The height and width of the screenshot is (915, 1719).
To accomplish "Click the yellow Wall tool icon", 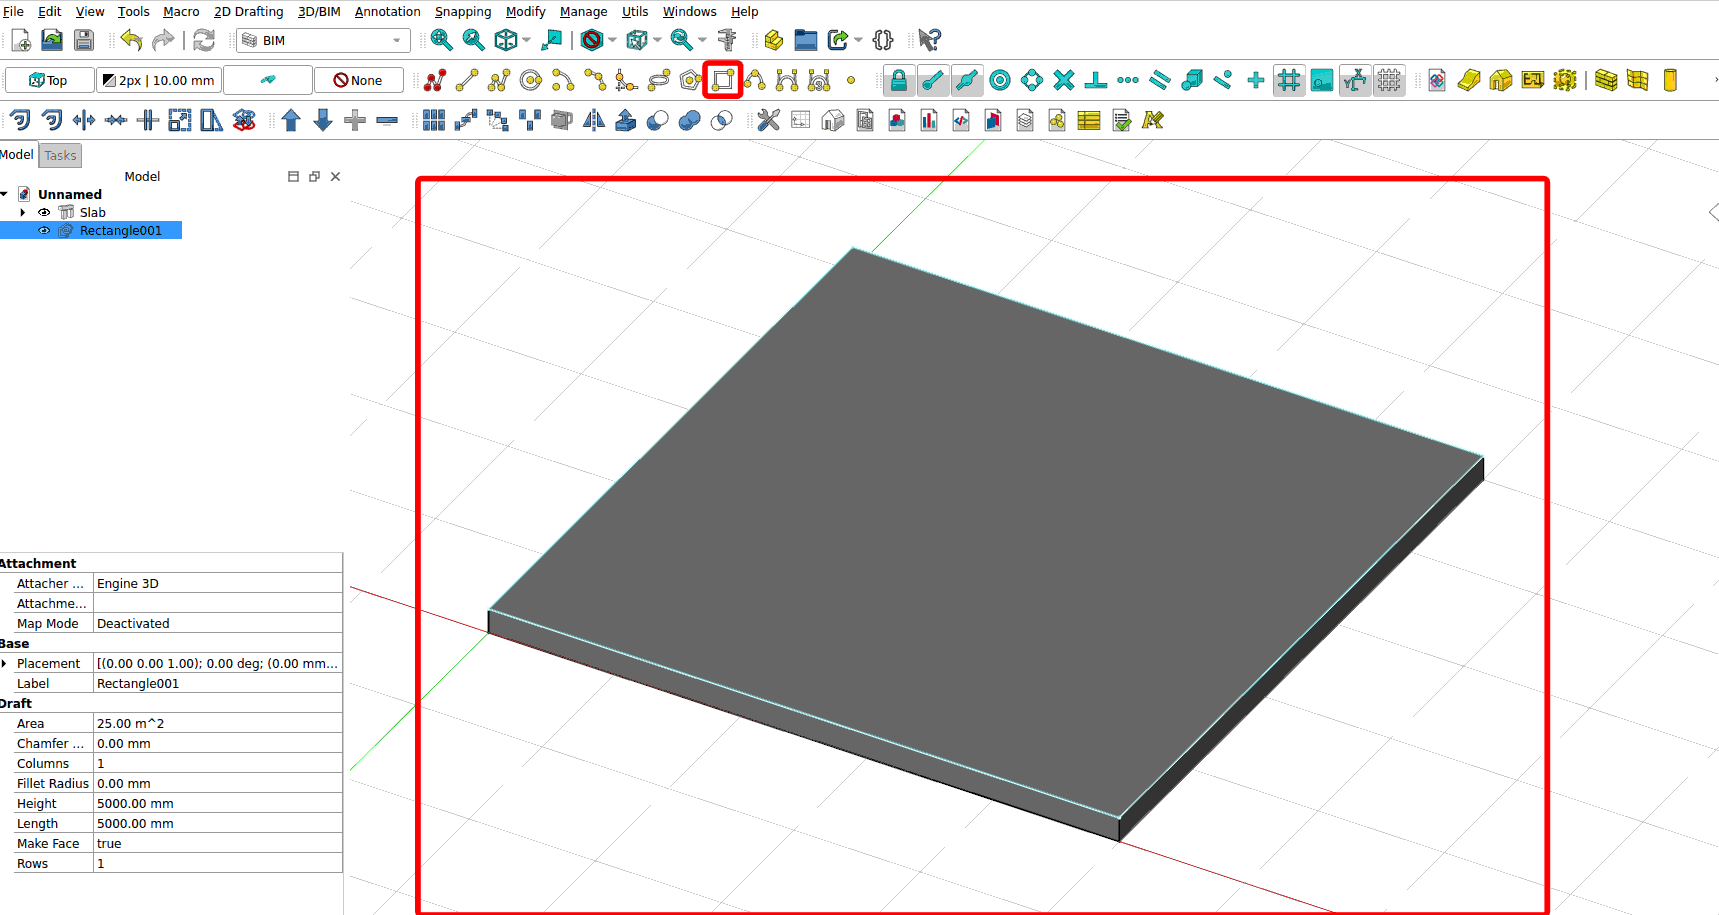I will point(1606,80).
